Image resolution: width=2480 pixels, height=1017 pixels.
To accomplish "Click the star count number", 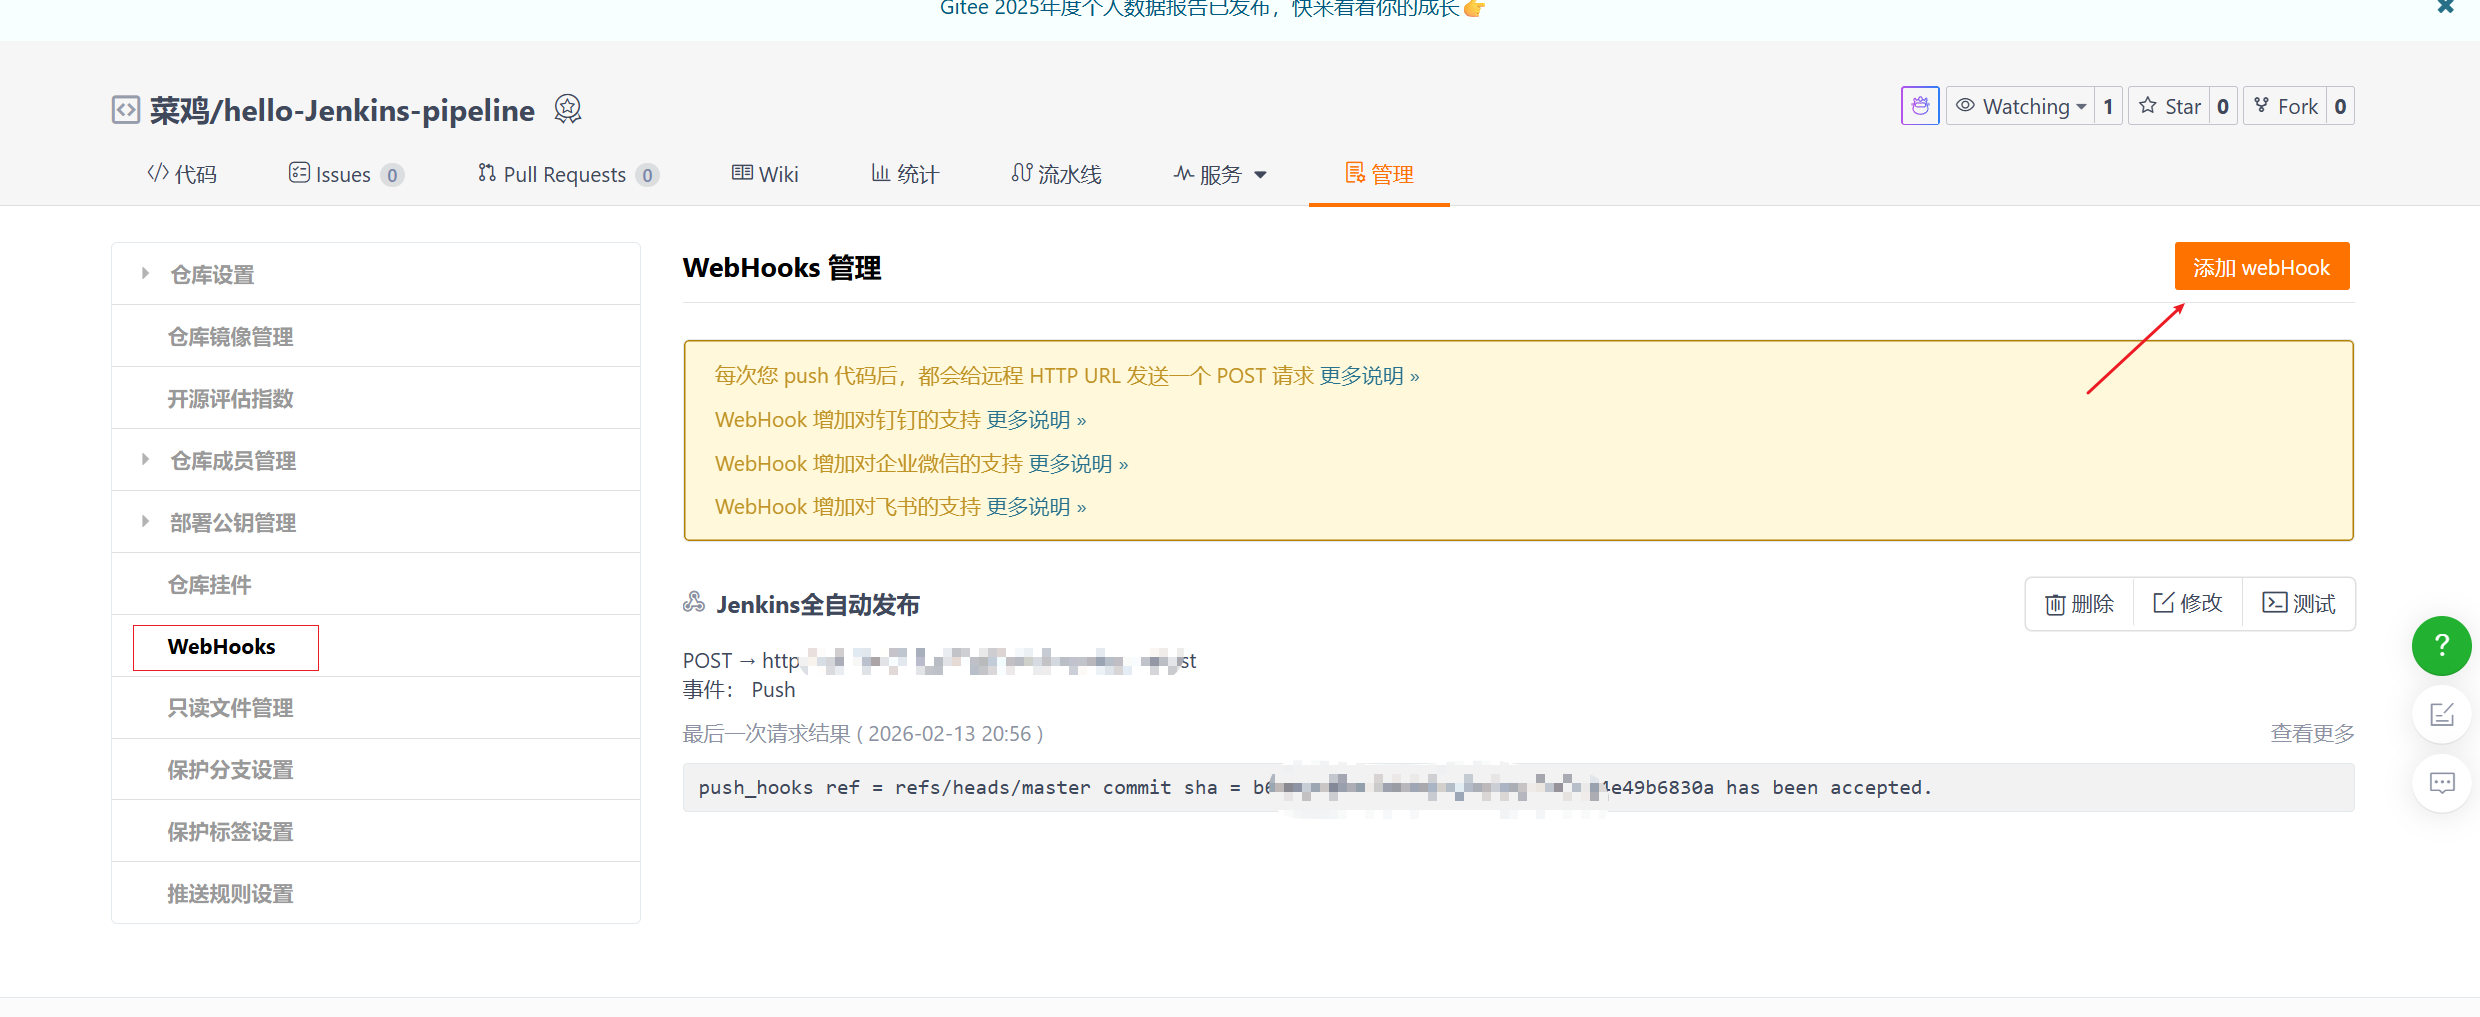I will 2223,106.
